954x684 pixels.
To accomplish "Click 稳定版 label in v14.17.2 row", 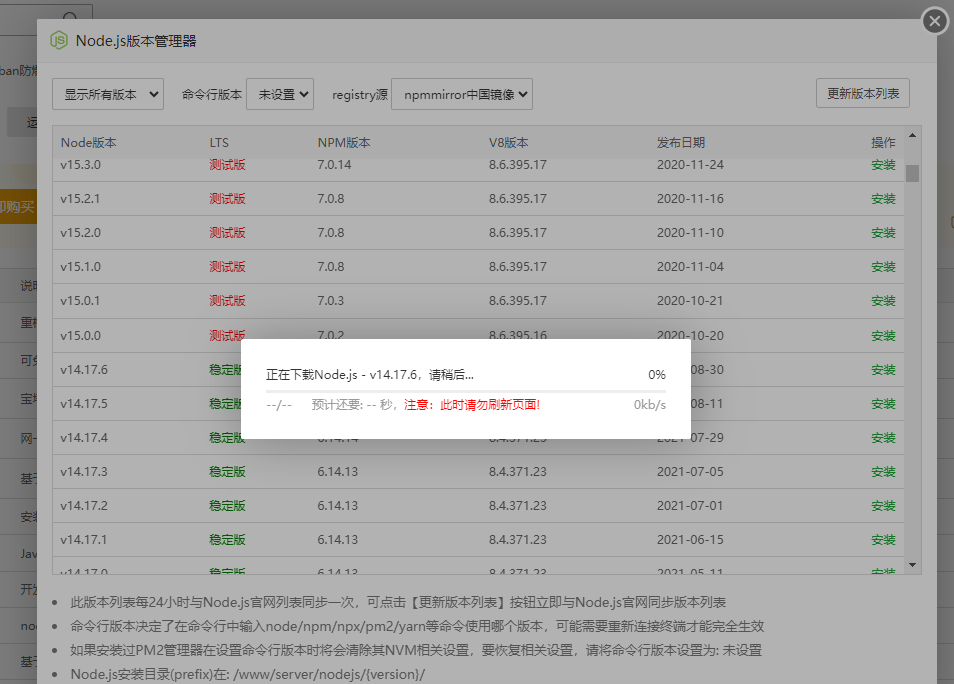I will point(228,506).
